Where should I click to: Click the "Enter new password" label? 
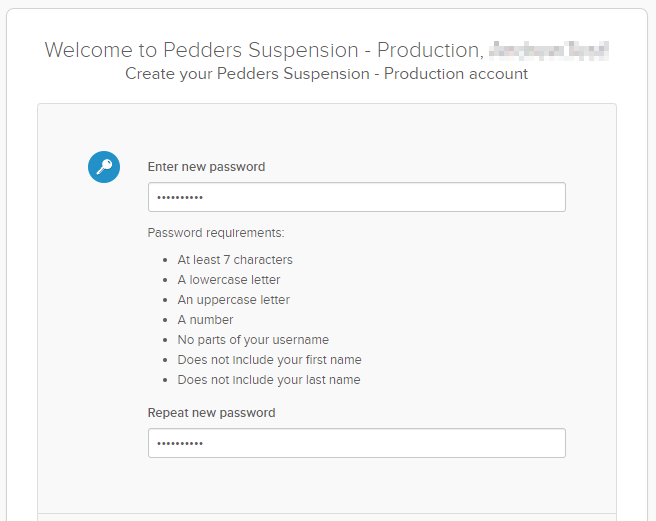(206, 167)
